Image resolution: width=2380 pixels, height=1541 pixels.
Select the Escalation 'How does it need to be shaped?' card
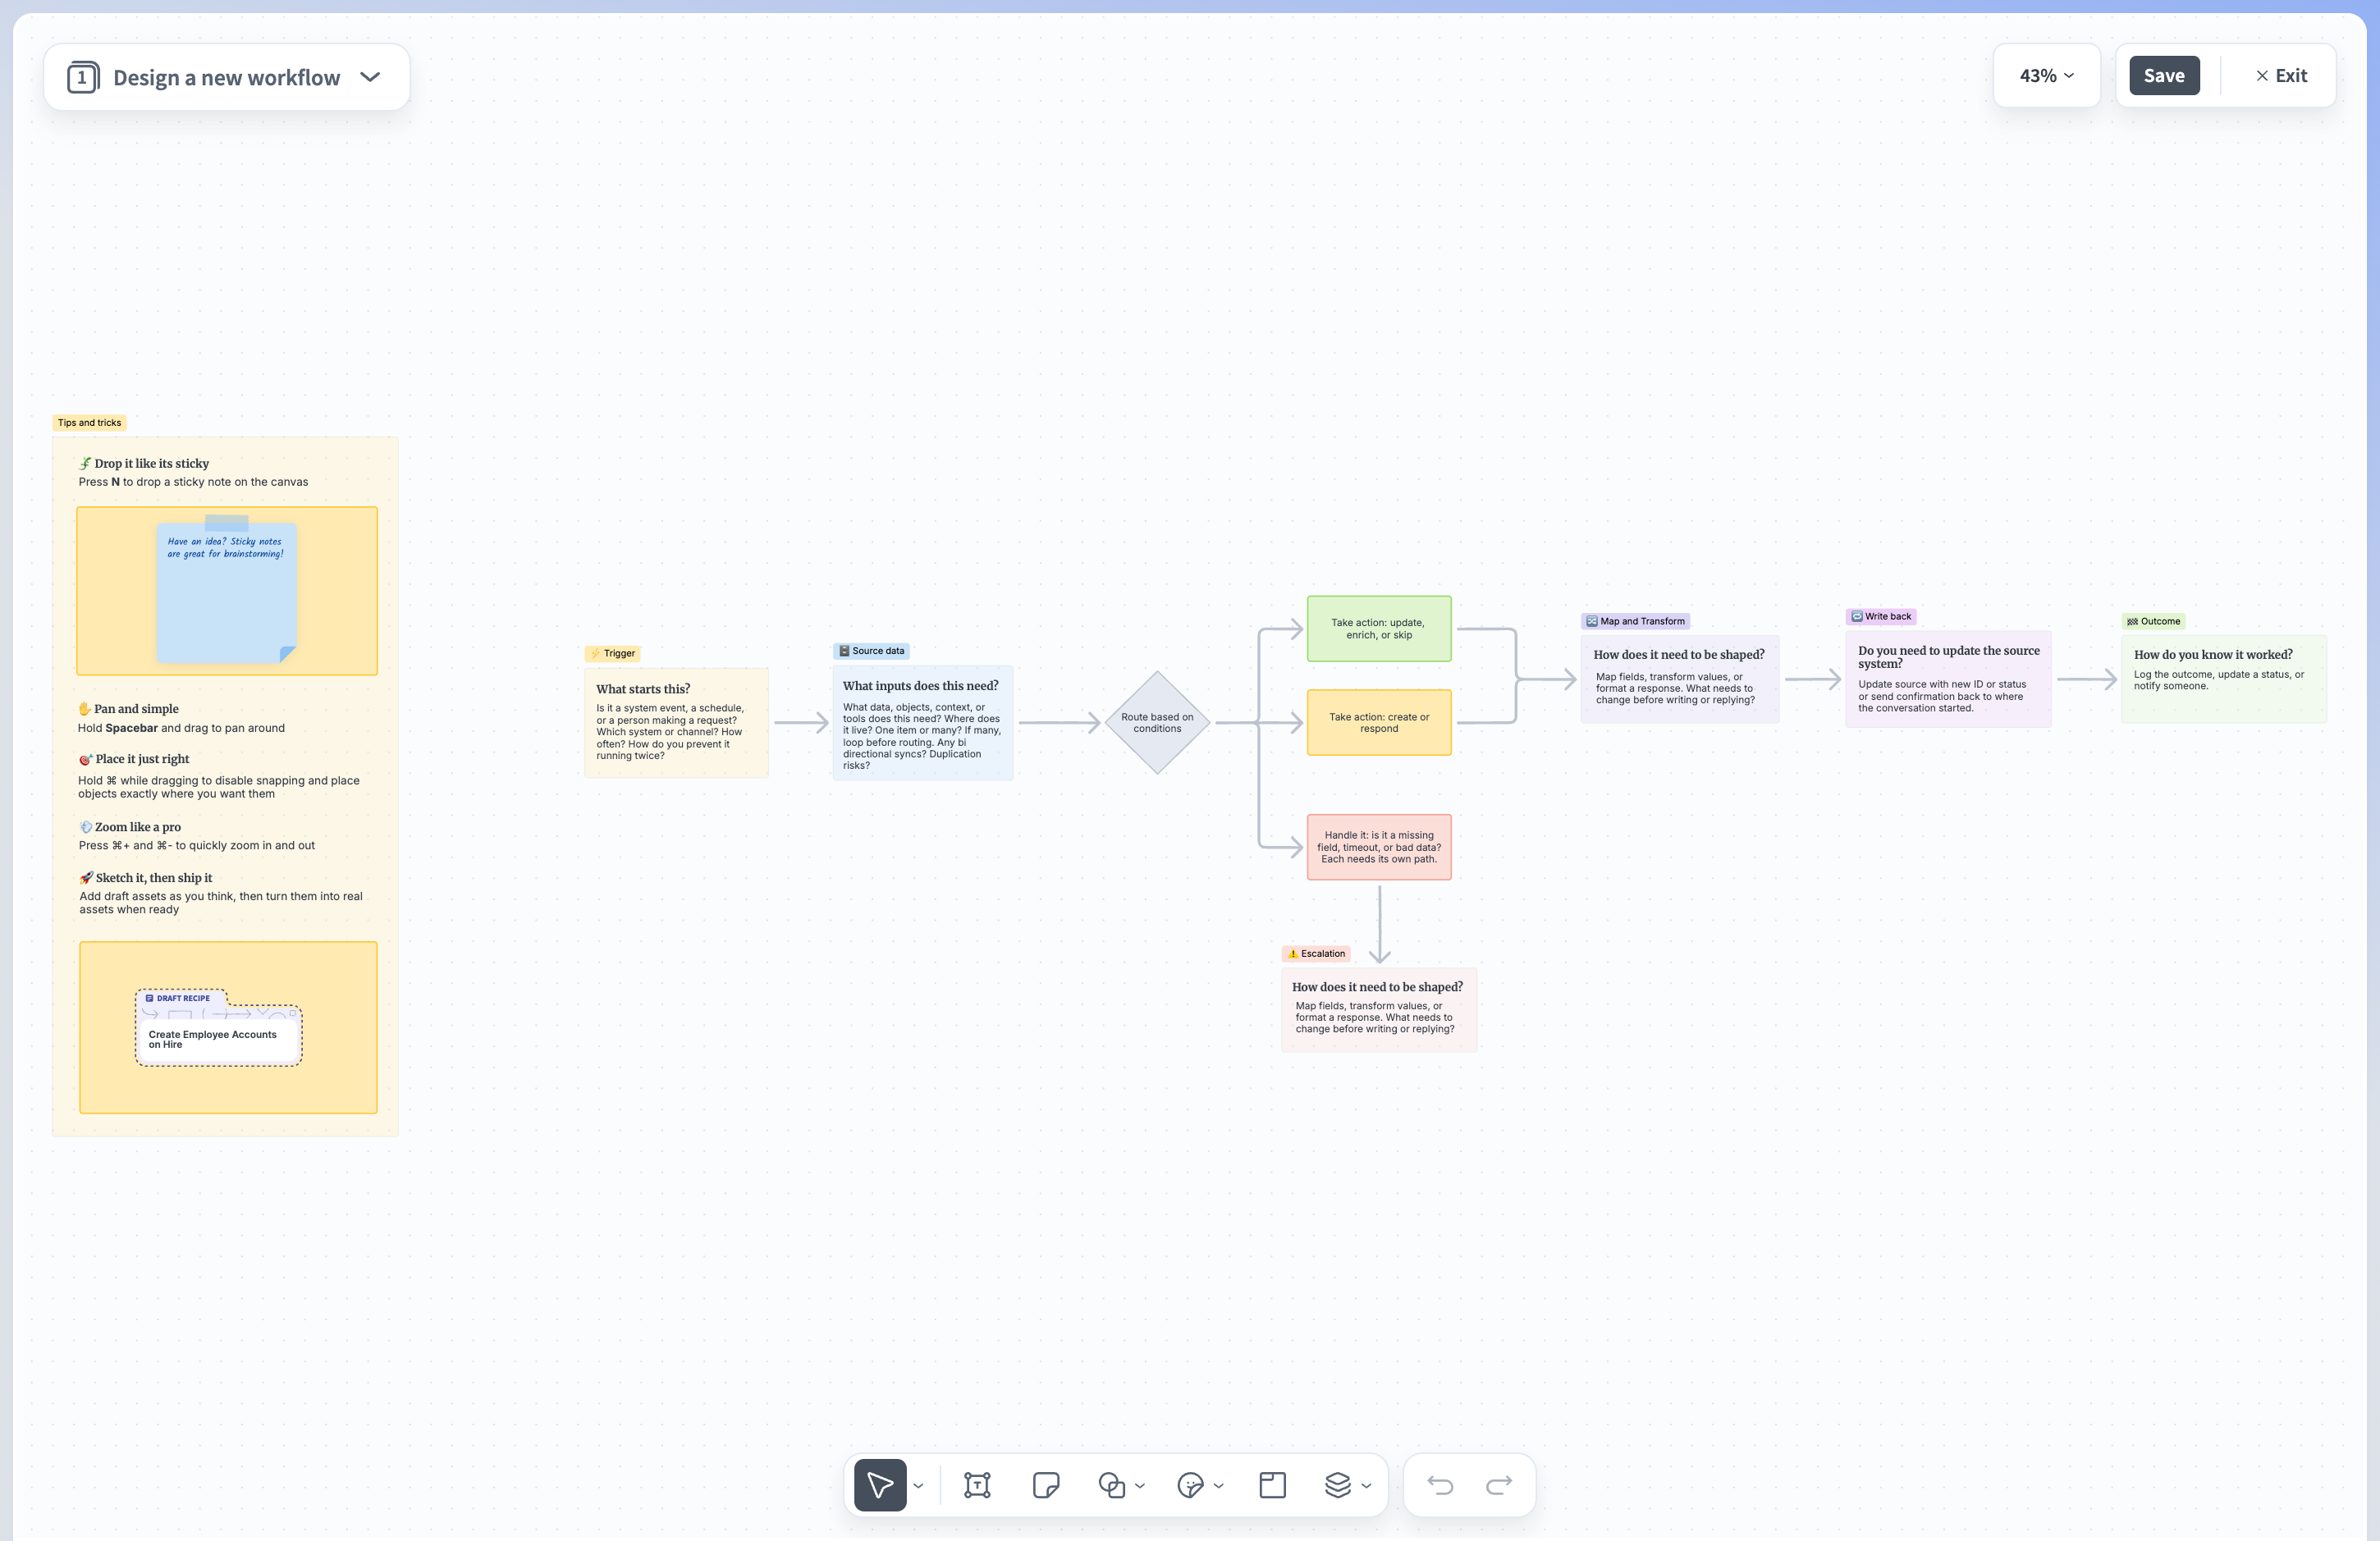pyautogui.click(x=1378, y=1010)
